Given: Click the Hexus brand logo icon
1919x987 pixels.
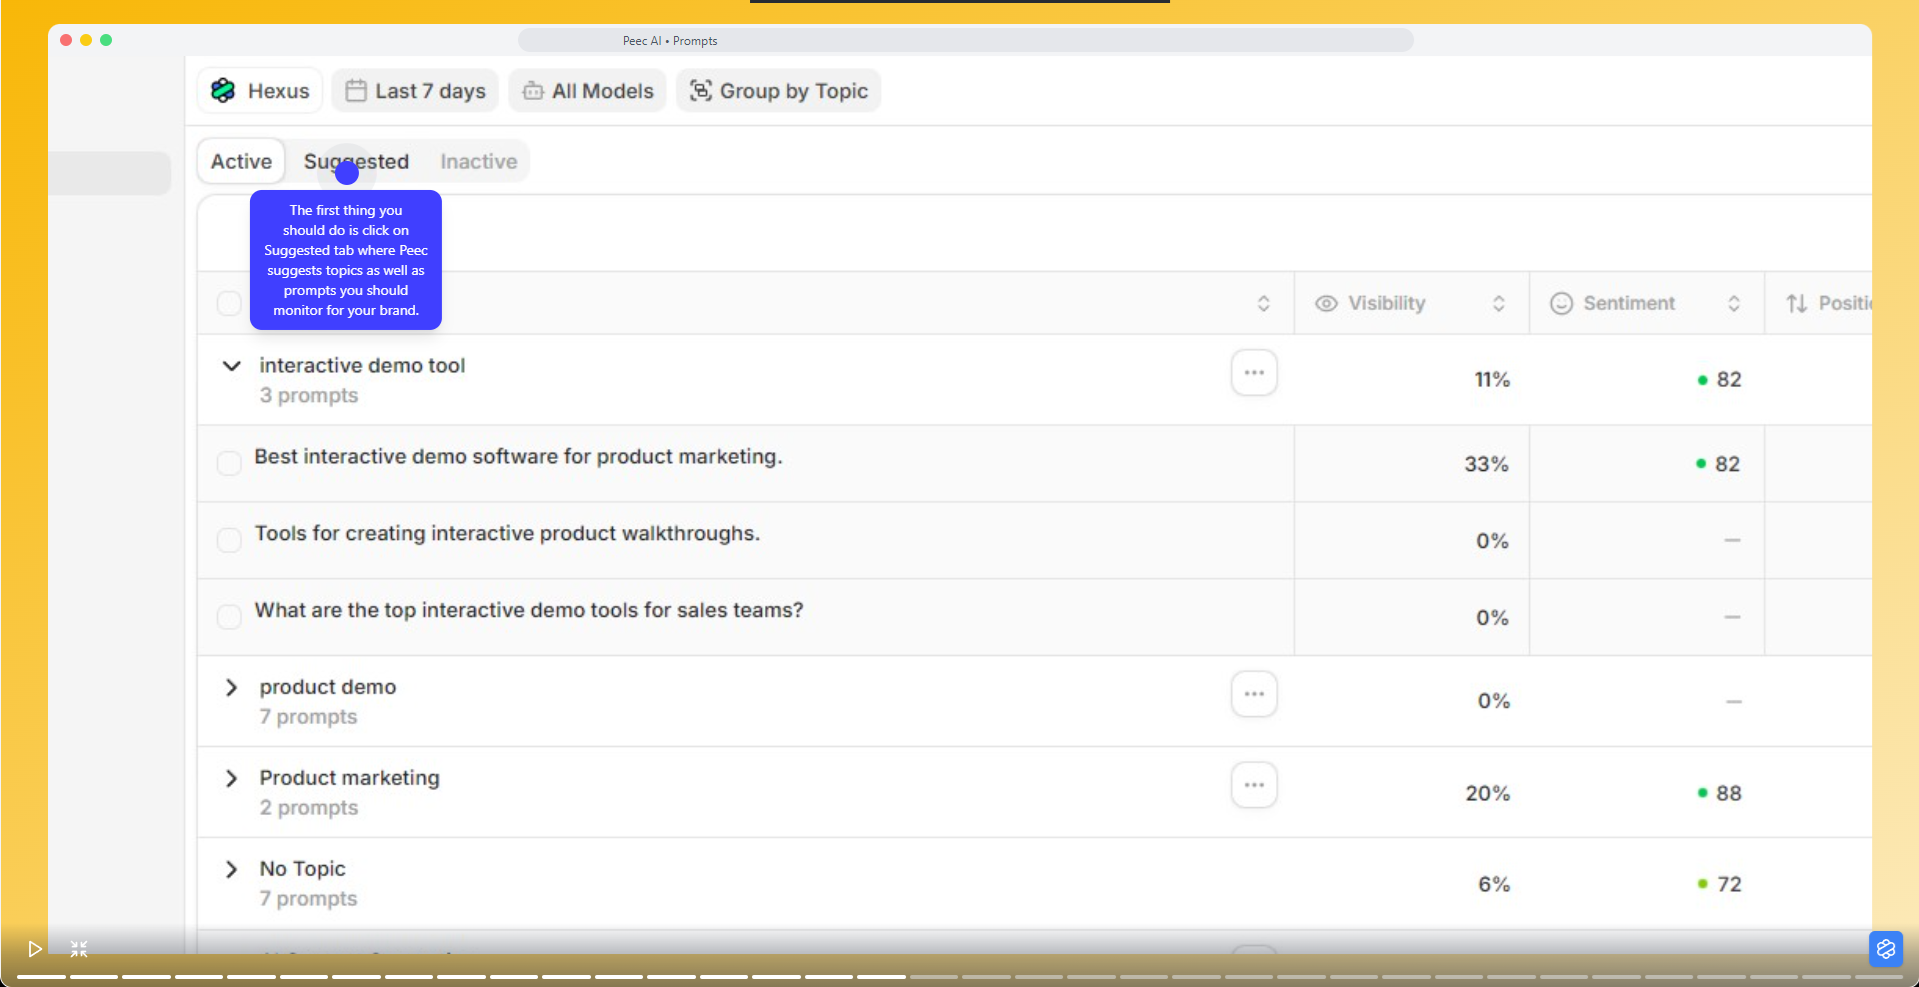Looking at the screenshot, I should pyautogui.click(x=223, y=91).
